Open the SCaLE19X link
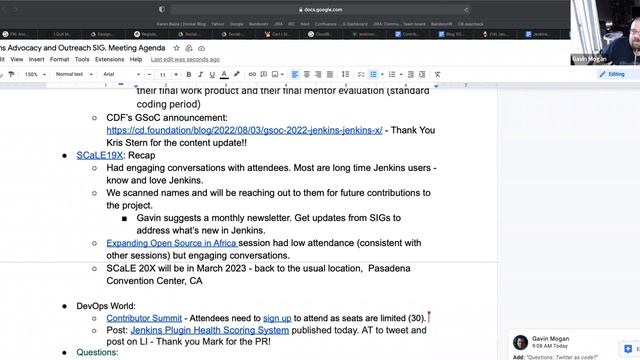 [x=100, y=155]
